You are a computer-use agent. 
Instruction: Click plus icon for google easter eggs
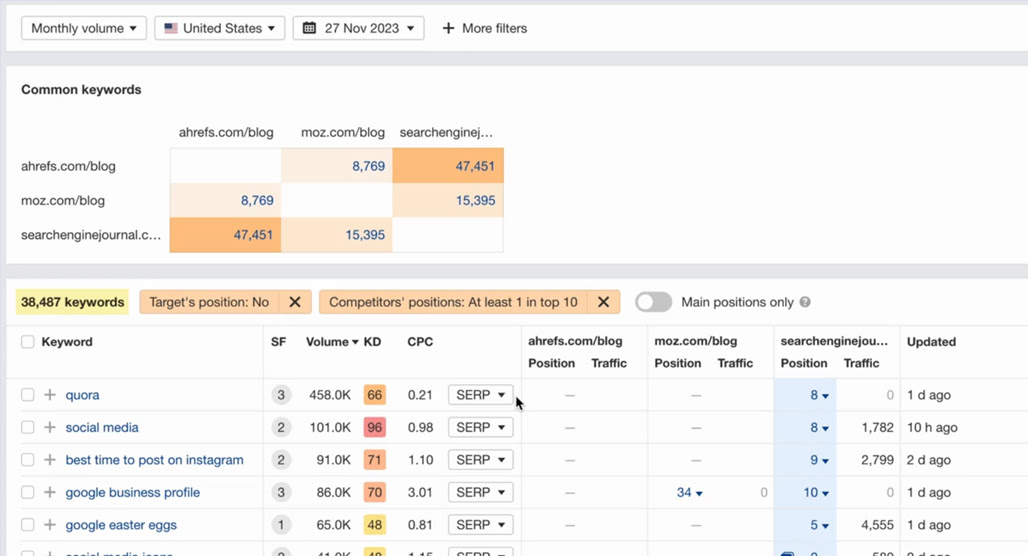tap(50, 525)
